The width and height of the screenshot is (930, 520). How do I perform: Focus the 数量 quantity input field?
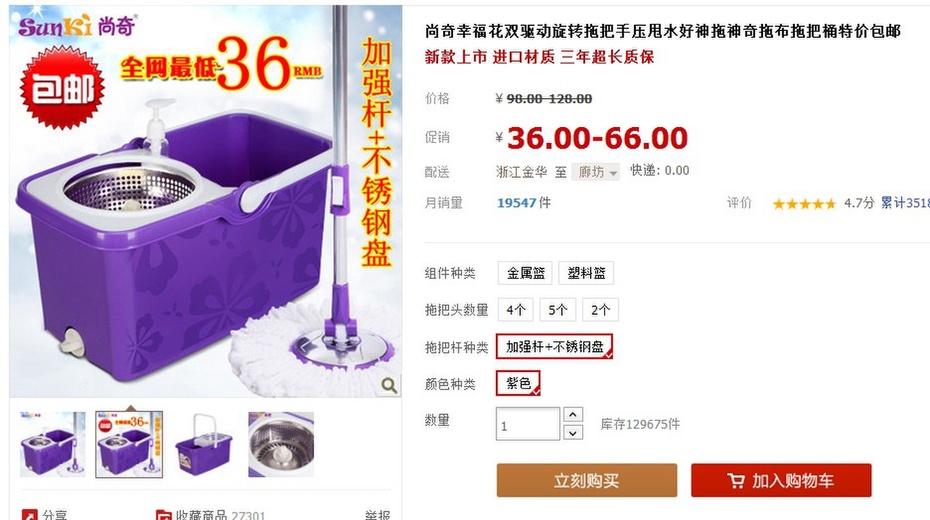(528, 424)
